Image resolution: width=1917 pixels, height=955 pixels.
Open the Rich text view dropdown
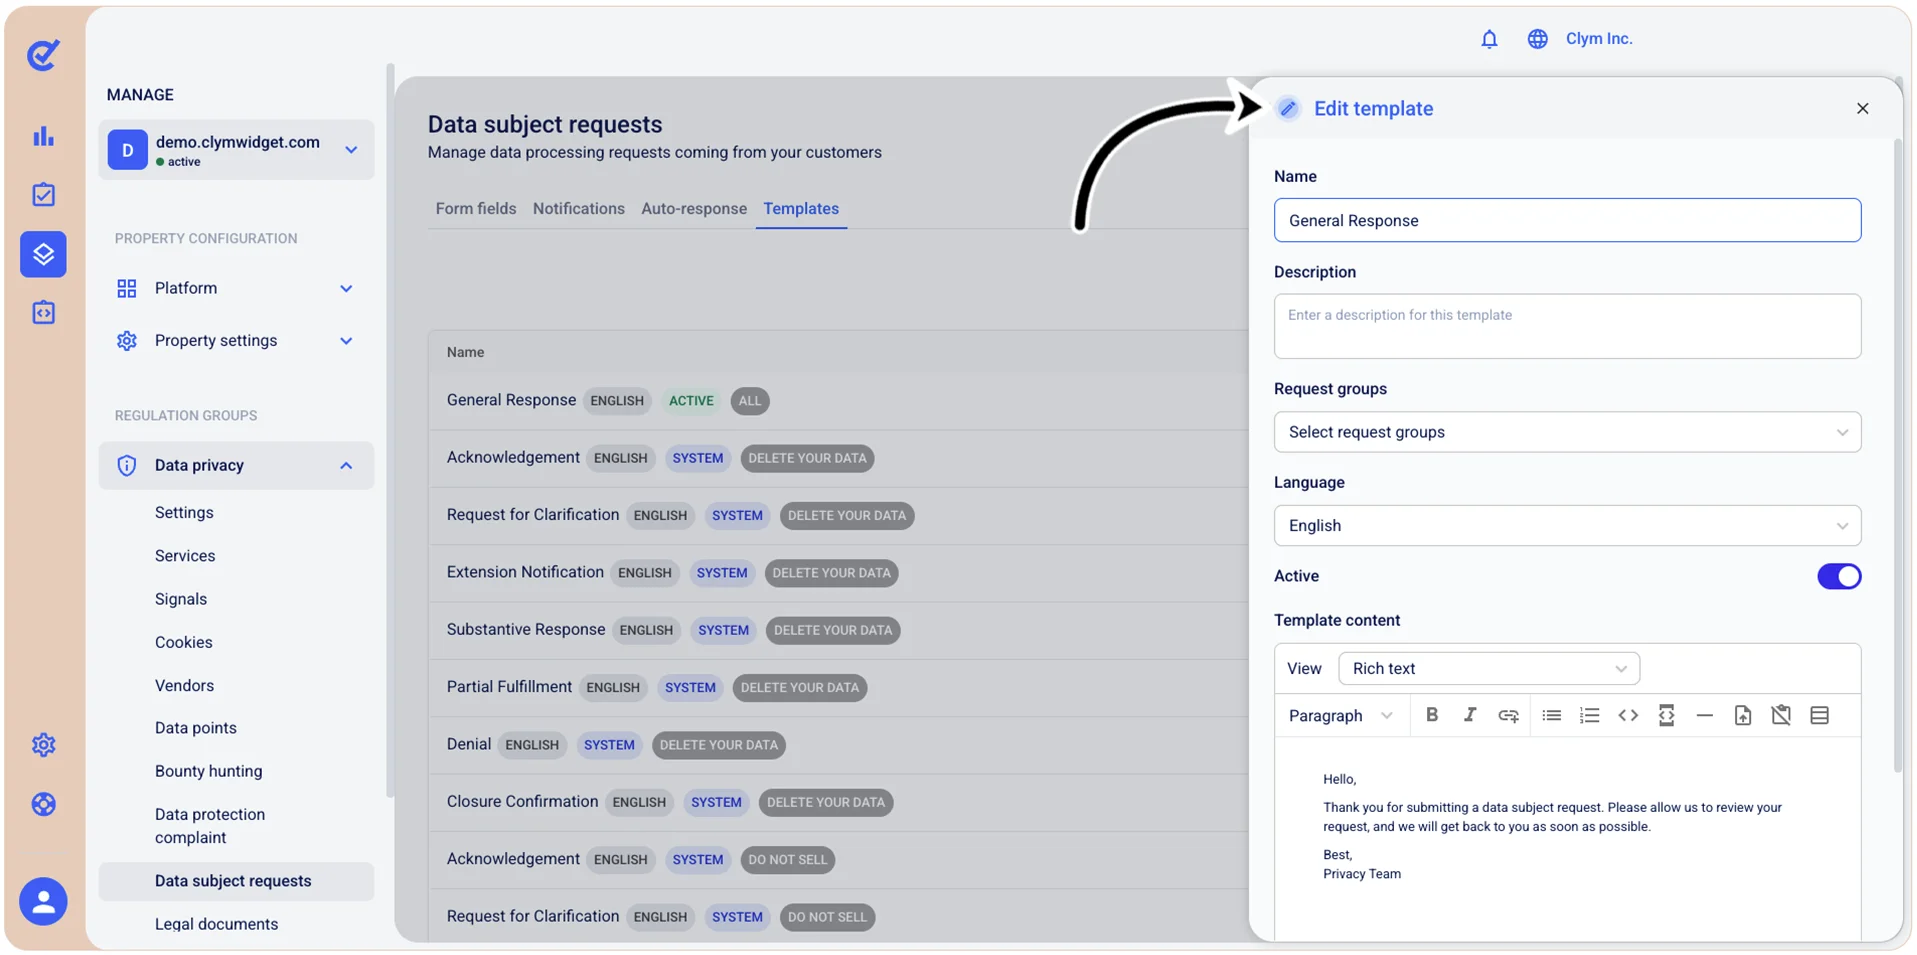[1488, 668]
